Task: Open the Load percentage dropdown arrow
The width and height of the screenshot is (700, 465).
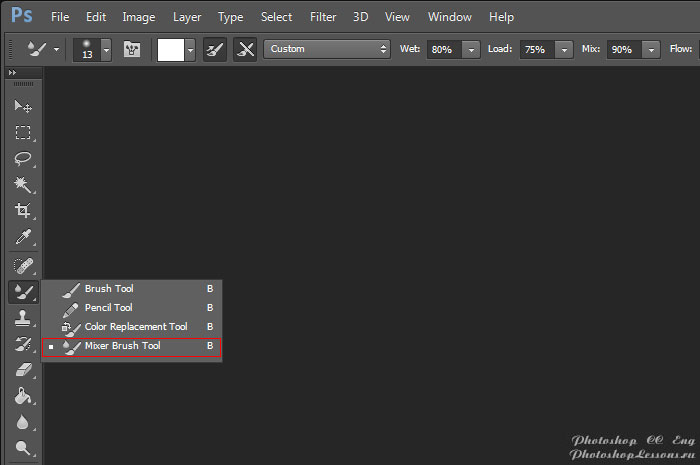Action: click(564, 50)
